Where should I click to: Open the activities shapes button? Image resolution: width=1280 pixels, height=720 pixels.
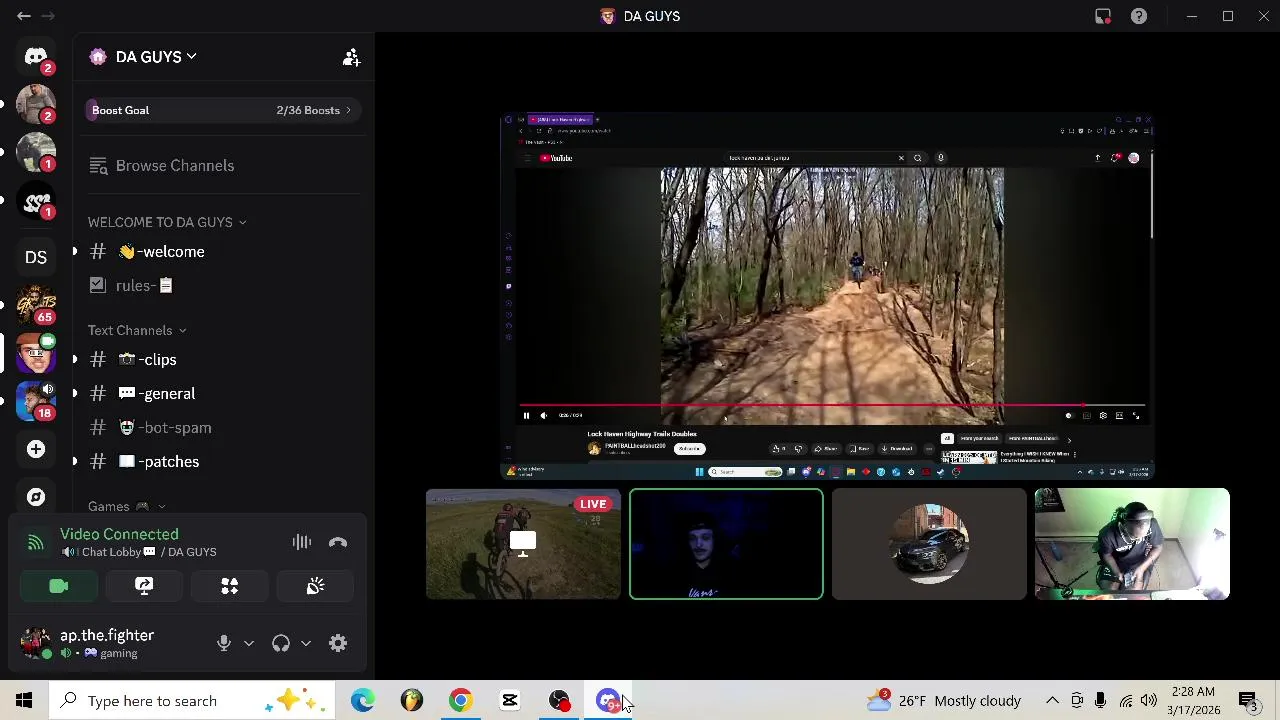coord(230,586)
